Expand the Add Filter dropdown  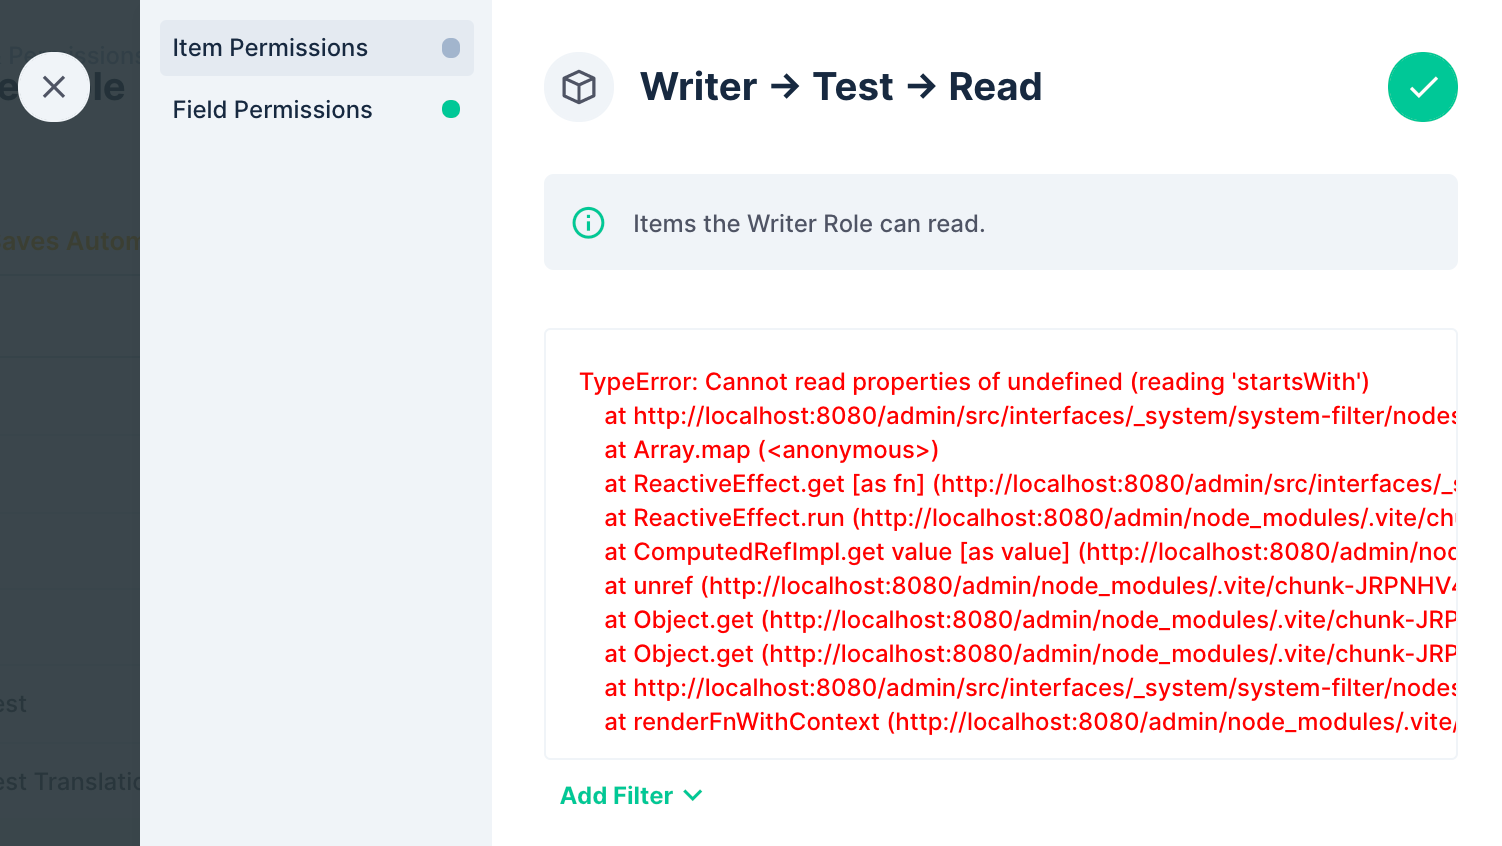click(x=631, y=796)
